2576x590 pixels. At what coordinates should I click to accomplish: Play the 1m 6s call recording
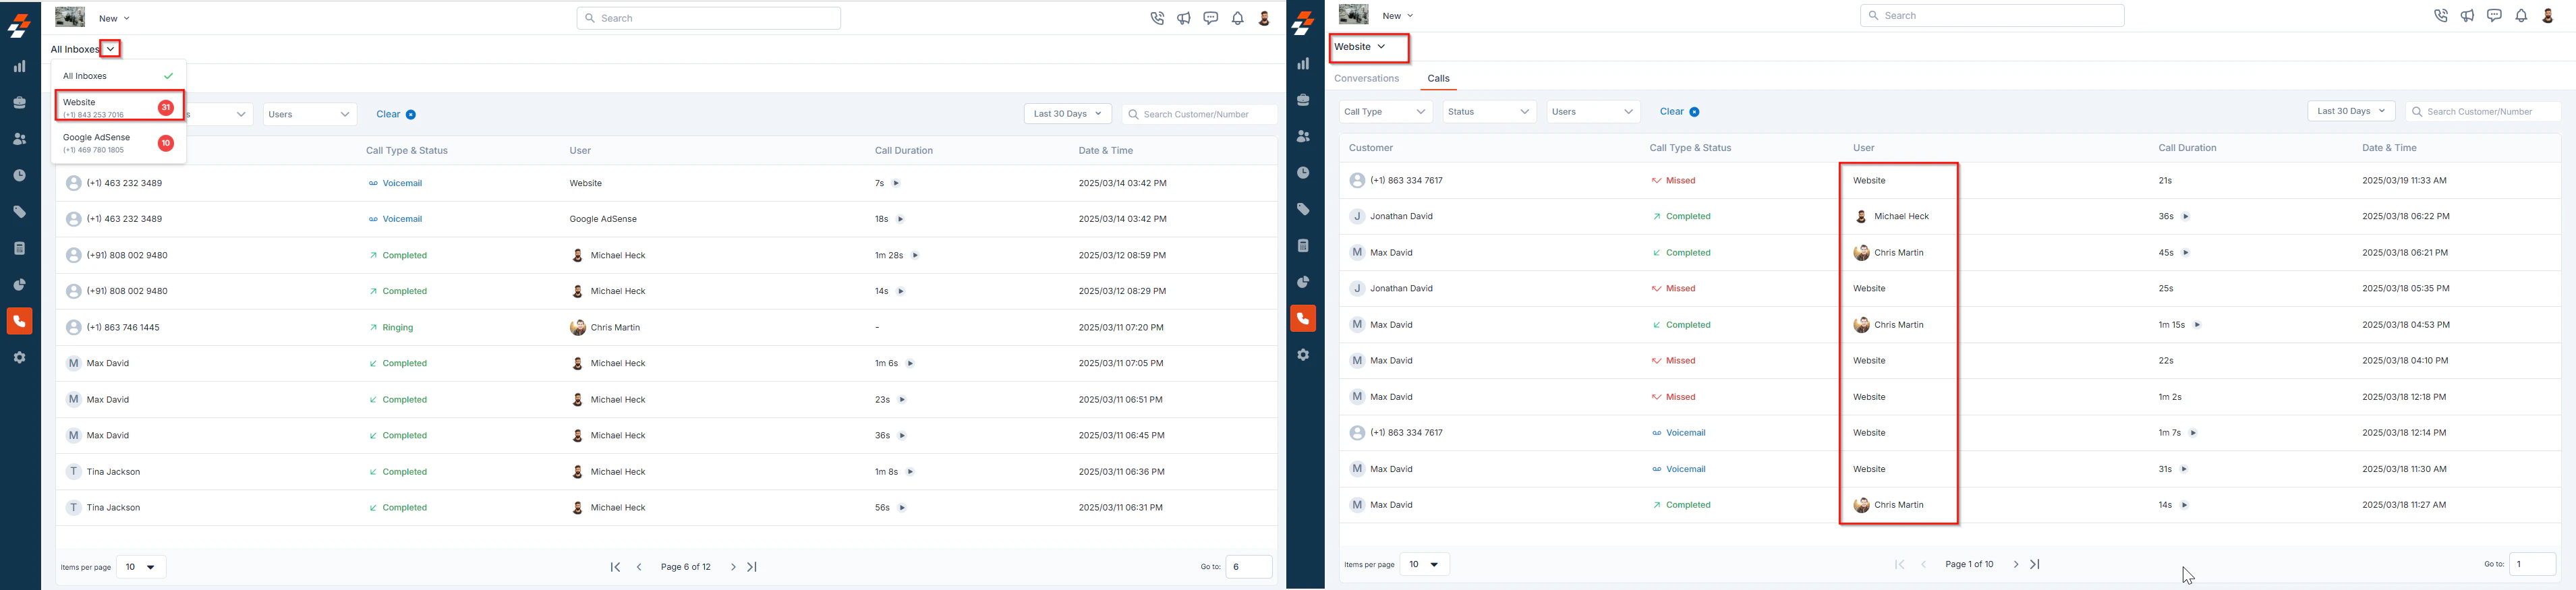click(x=910, y=363)
